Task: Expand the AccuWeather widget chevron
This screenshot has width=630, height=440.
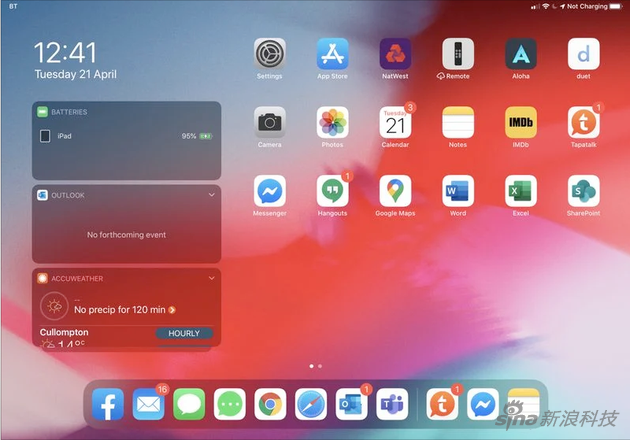Action: click(x=211, y=278)
